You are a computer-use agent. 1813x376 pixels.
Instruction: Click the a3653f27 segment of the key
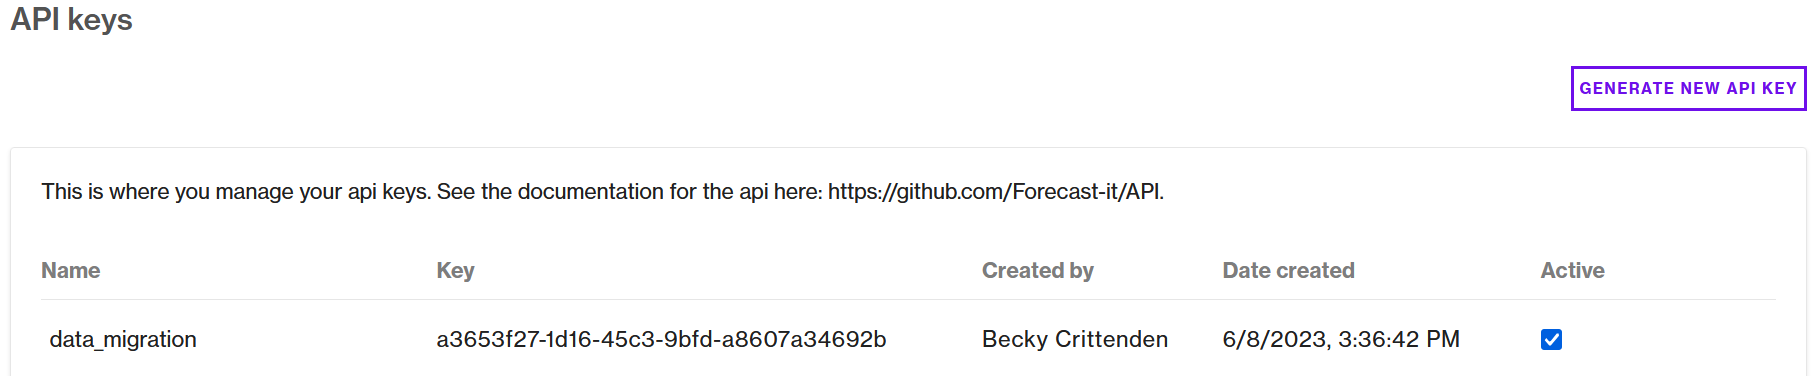[485, 340]
